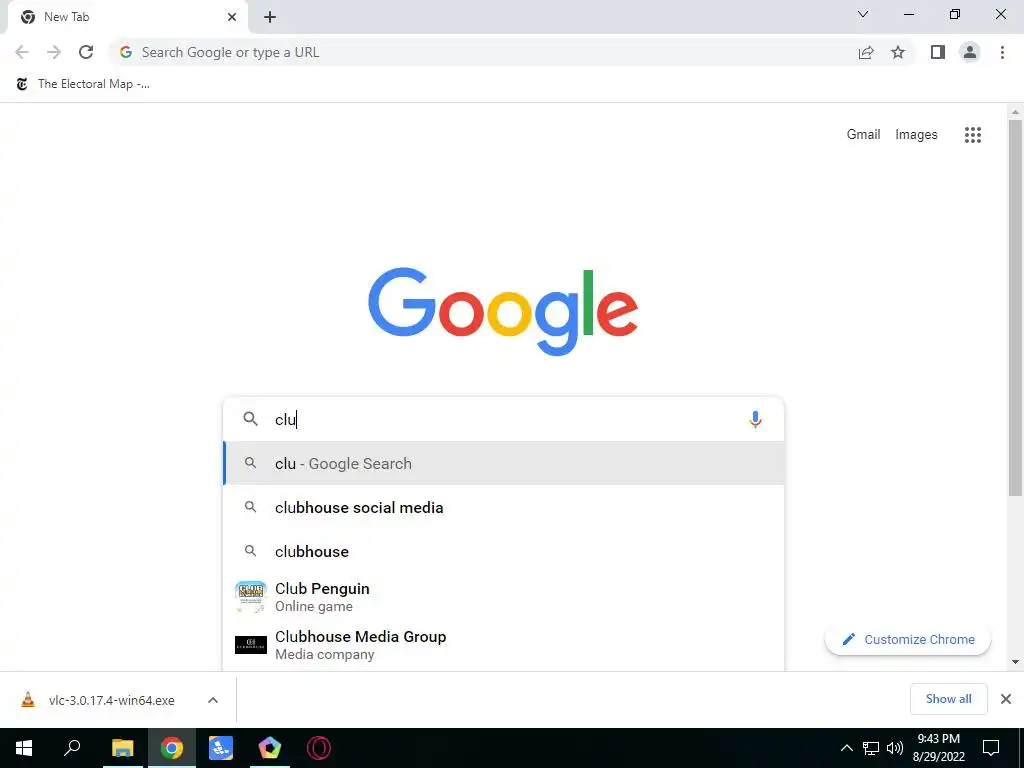Click Chrome icon in taskbar
1024x768 pixels.
(x=172, y=748)
